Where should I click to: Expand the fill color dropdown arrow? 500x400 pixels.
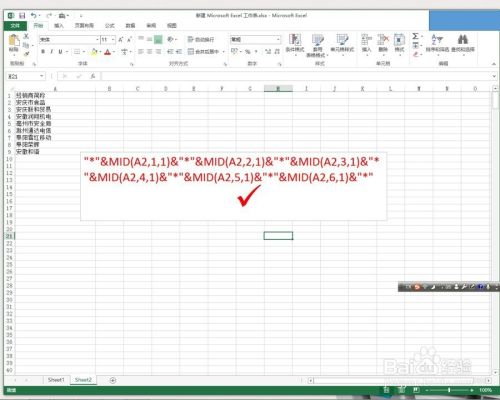click(100, 52)
